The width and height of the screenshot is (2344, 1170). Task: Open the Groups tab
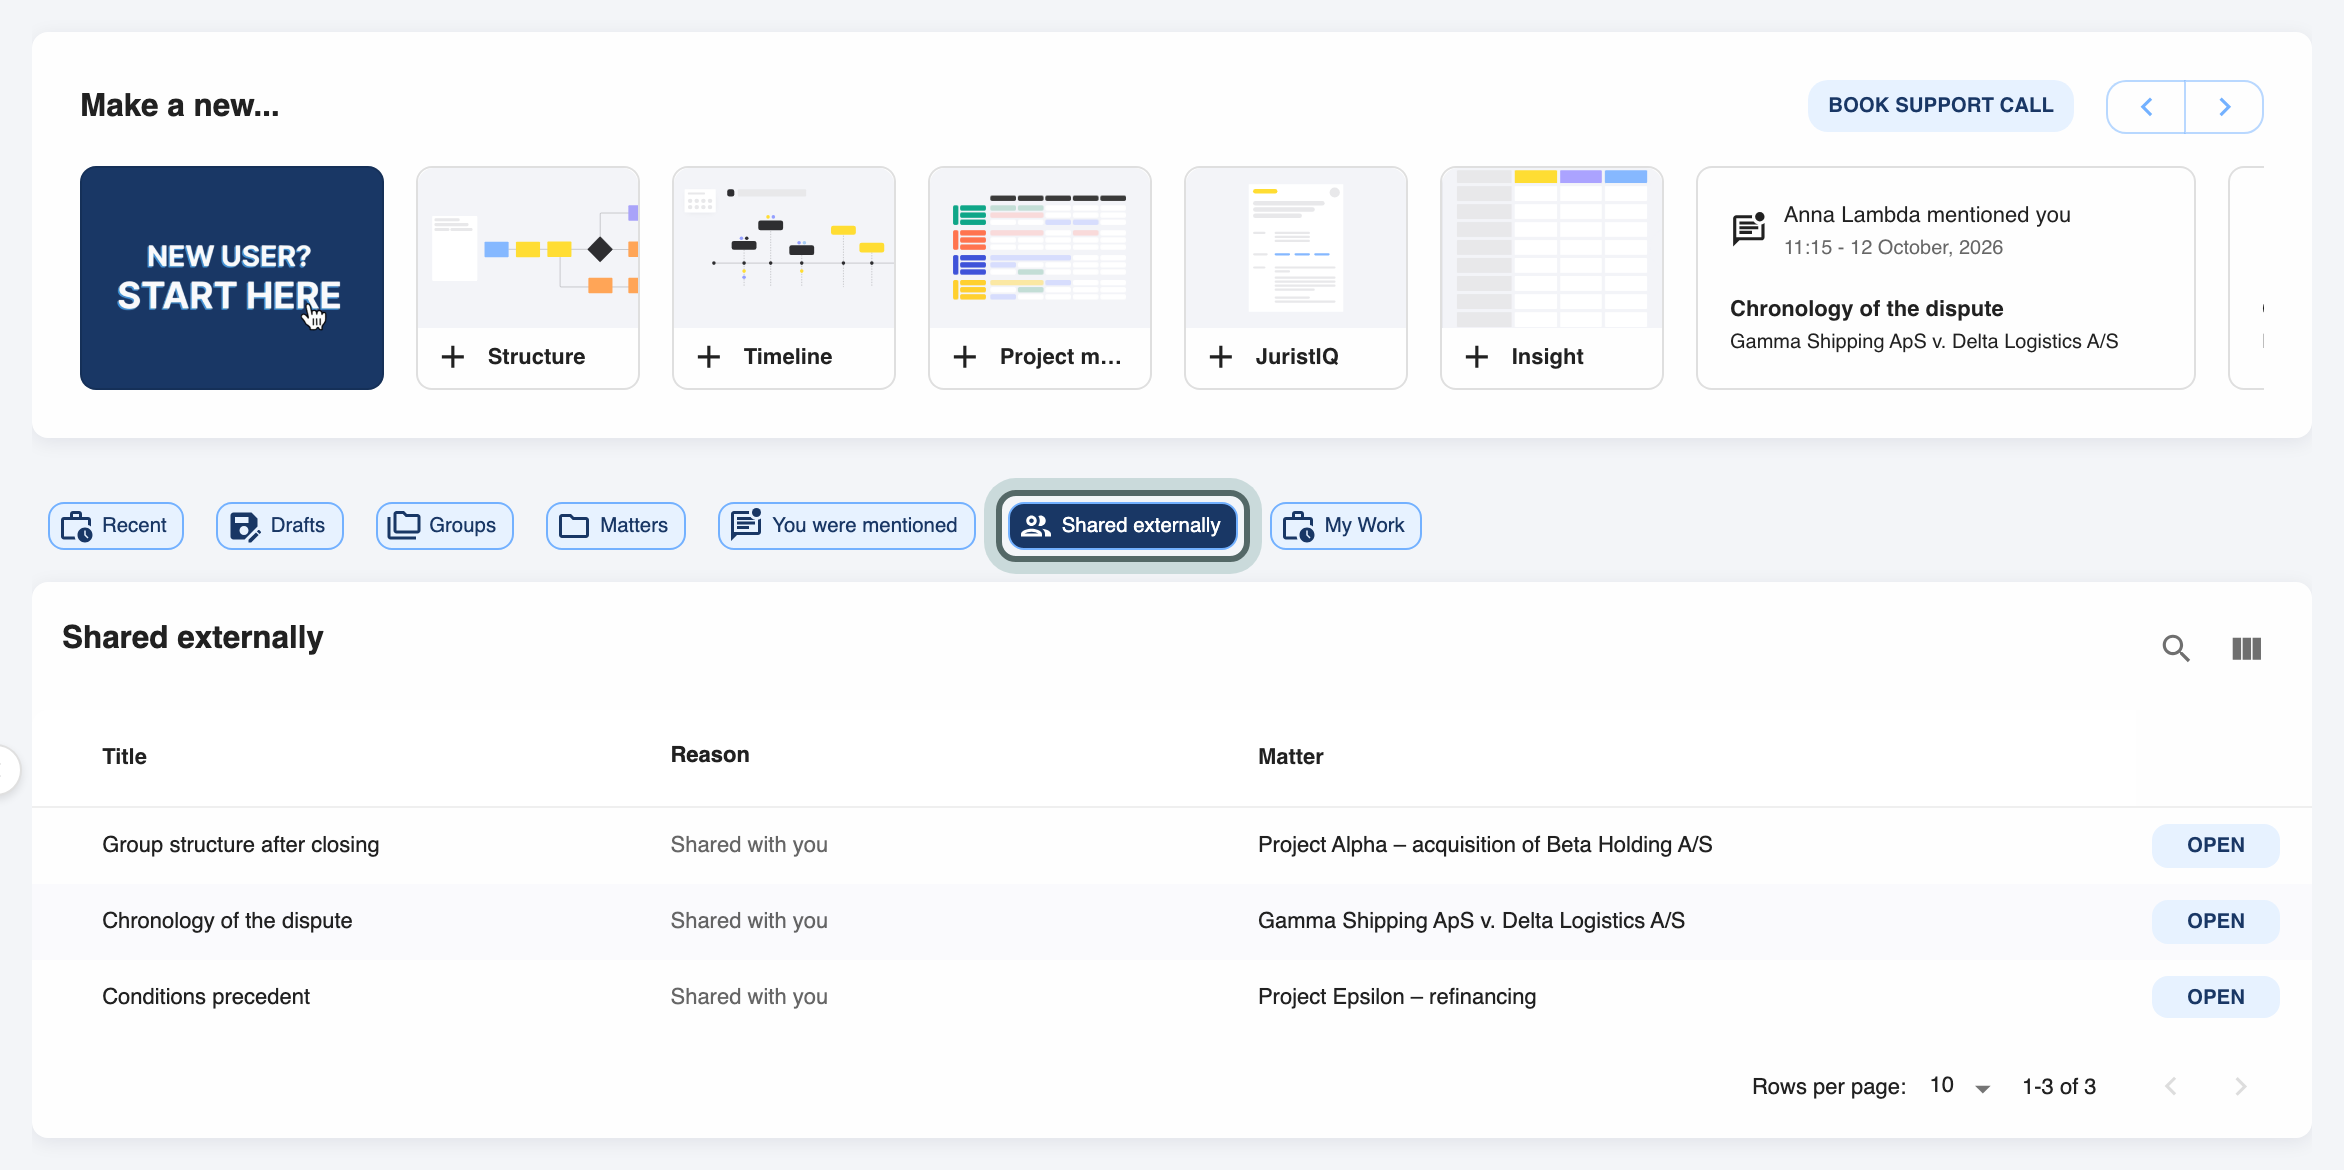click(x=445, y=526)
